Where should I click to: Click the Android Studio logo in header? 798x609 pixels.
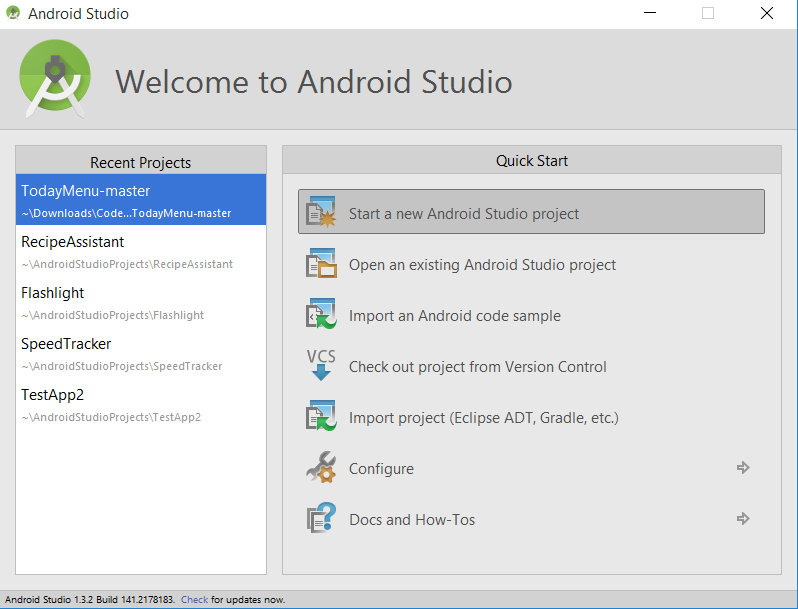click(55, 78)
